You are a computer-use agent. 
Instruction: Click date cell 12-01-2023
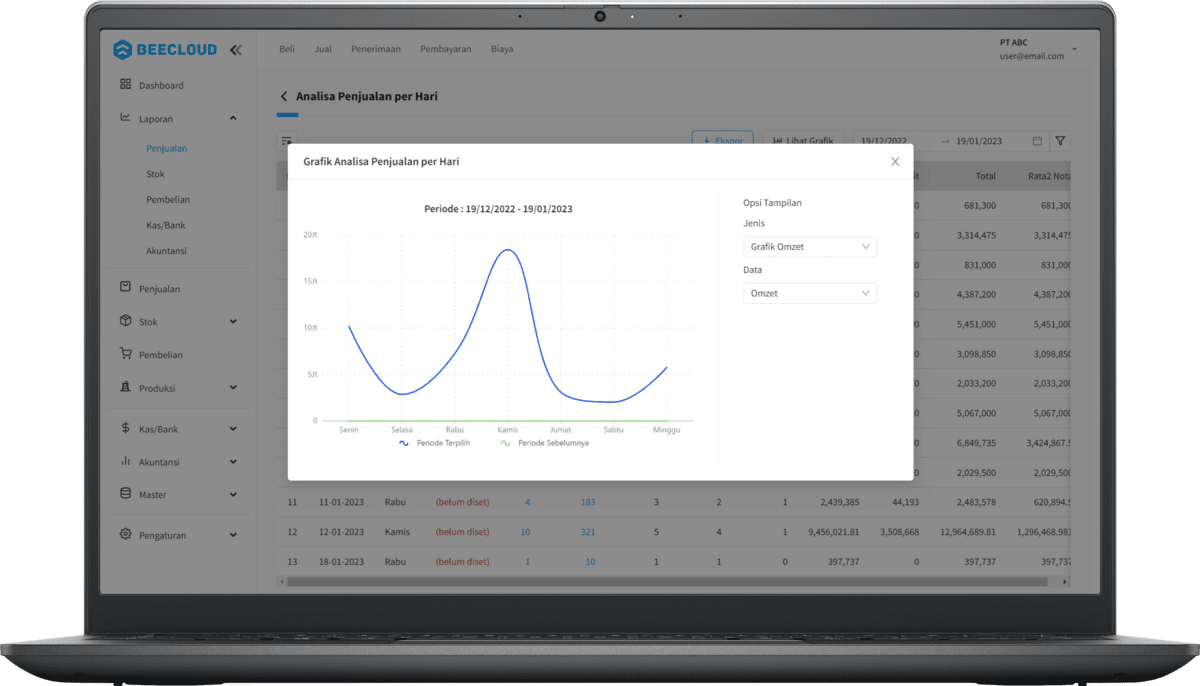pos(341,532)
